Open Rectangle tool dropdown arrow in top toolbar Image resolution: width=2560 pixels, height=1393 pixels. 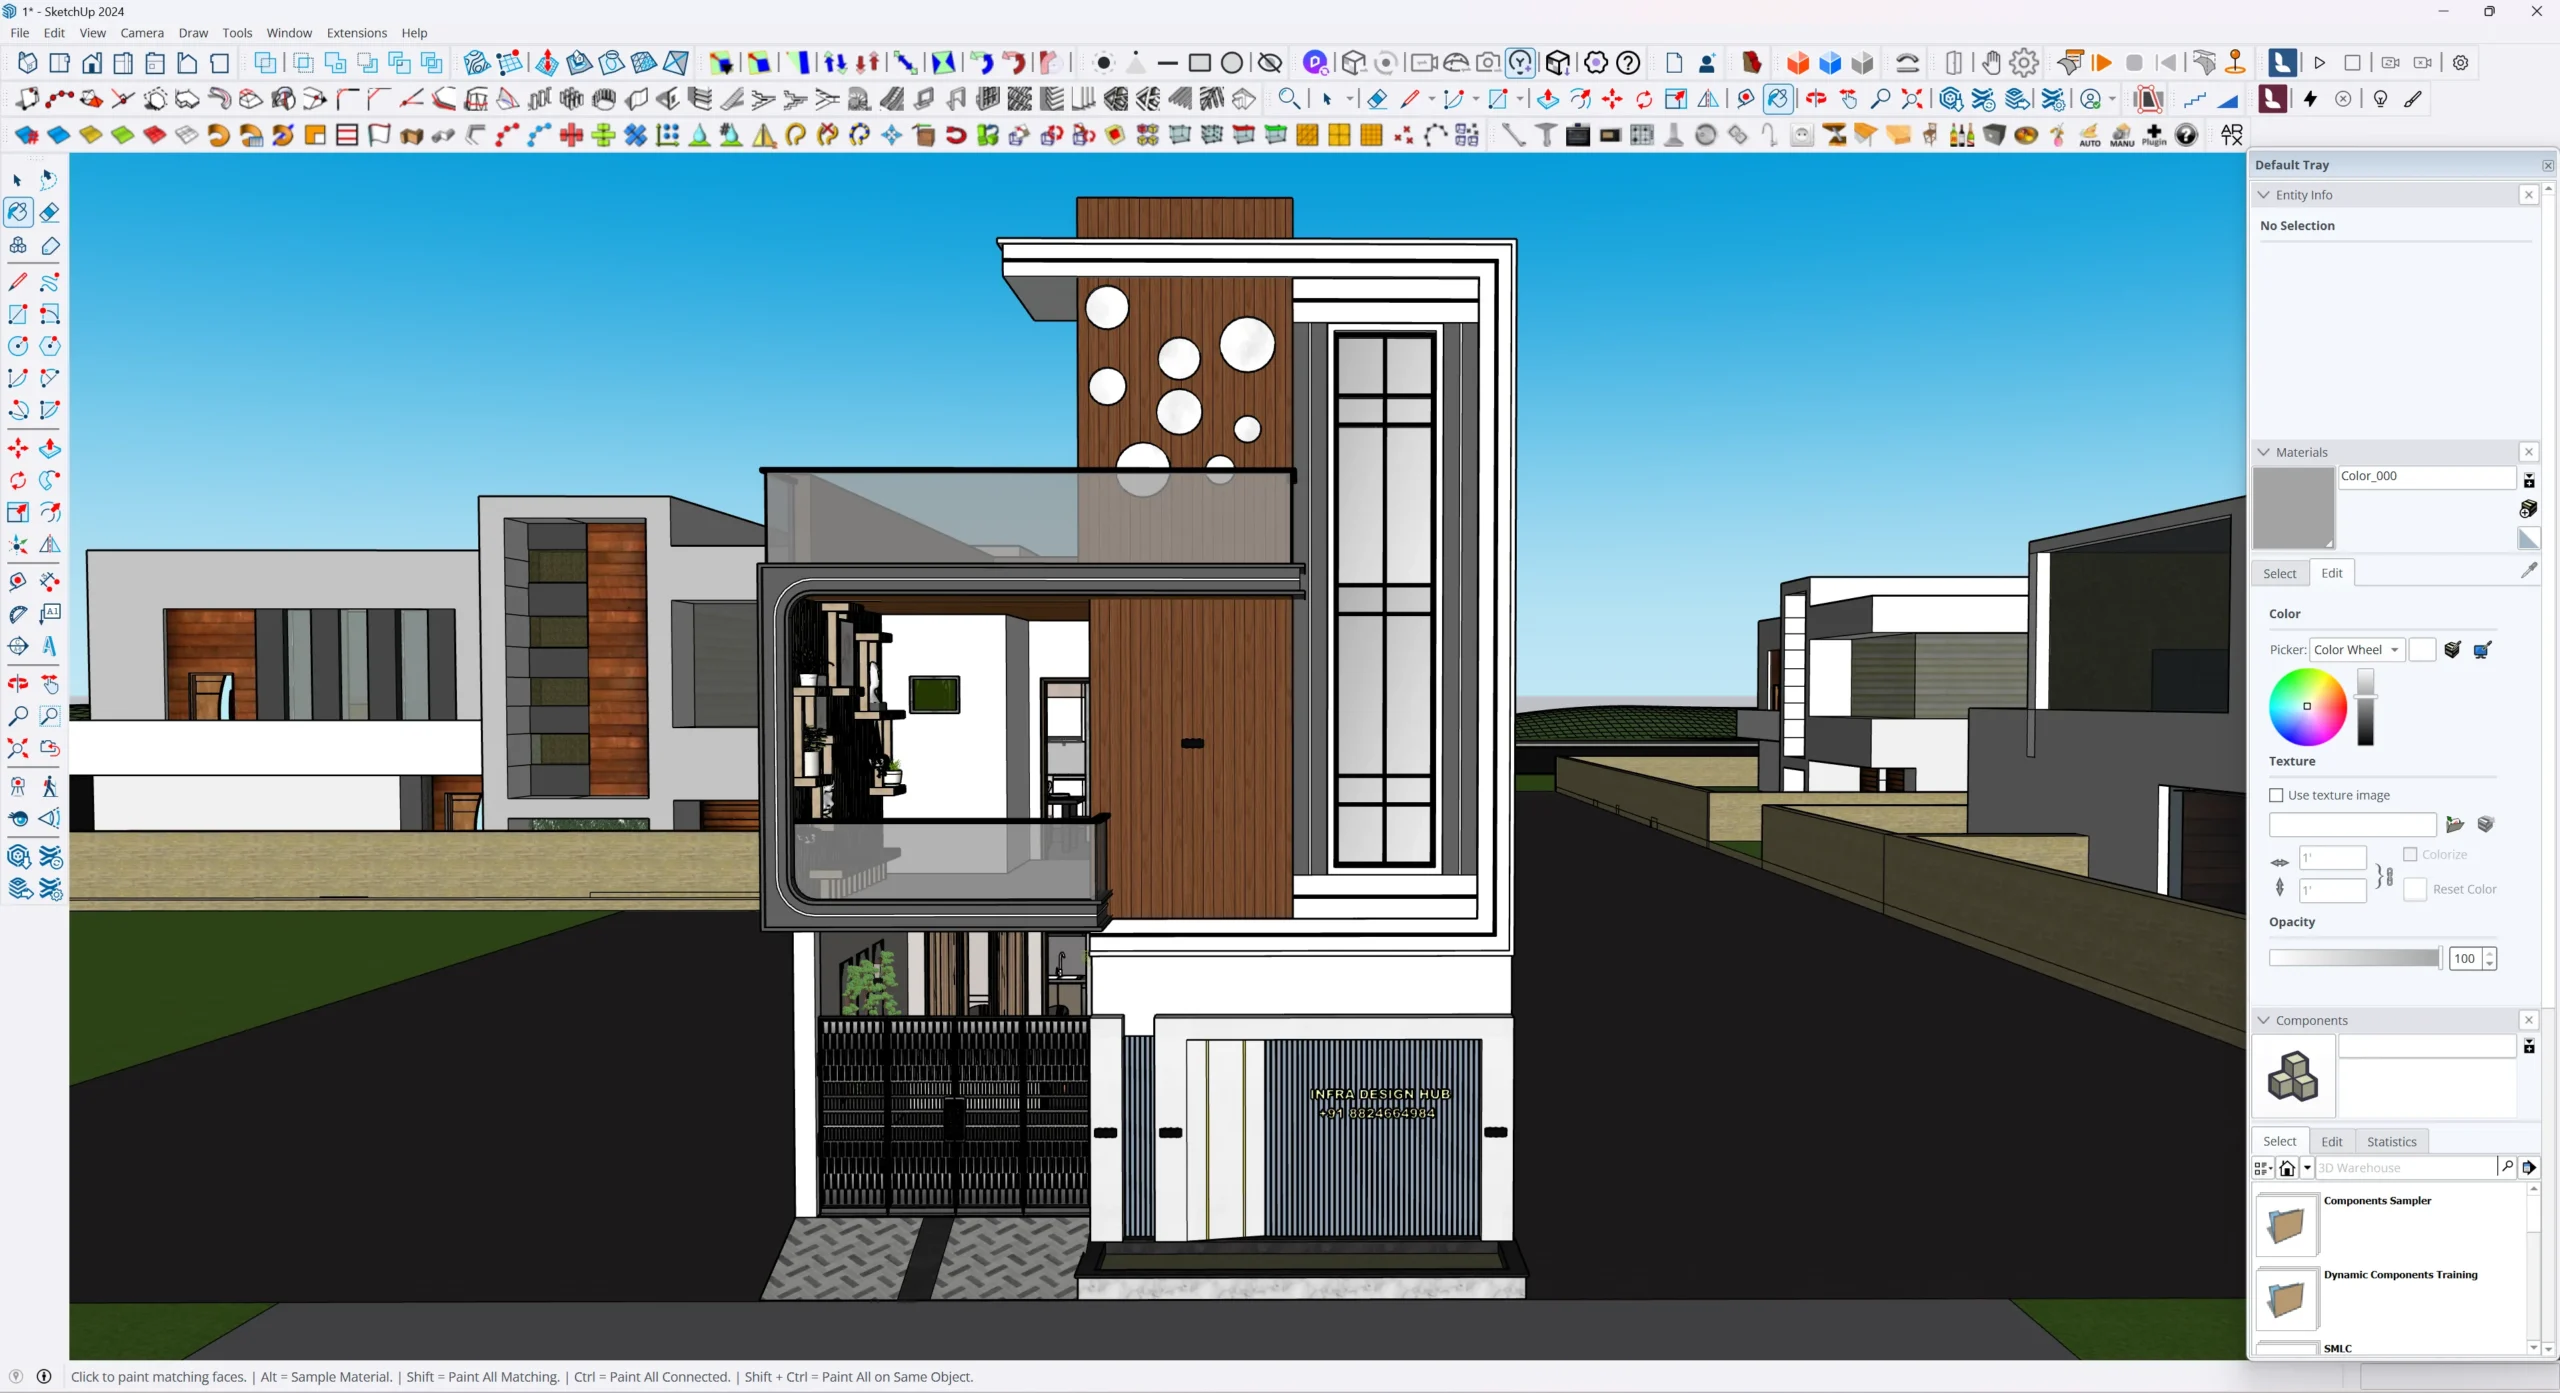click(x=1519, y=99)
